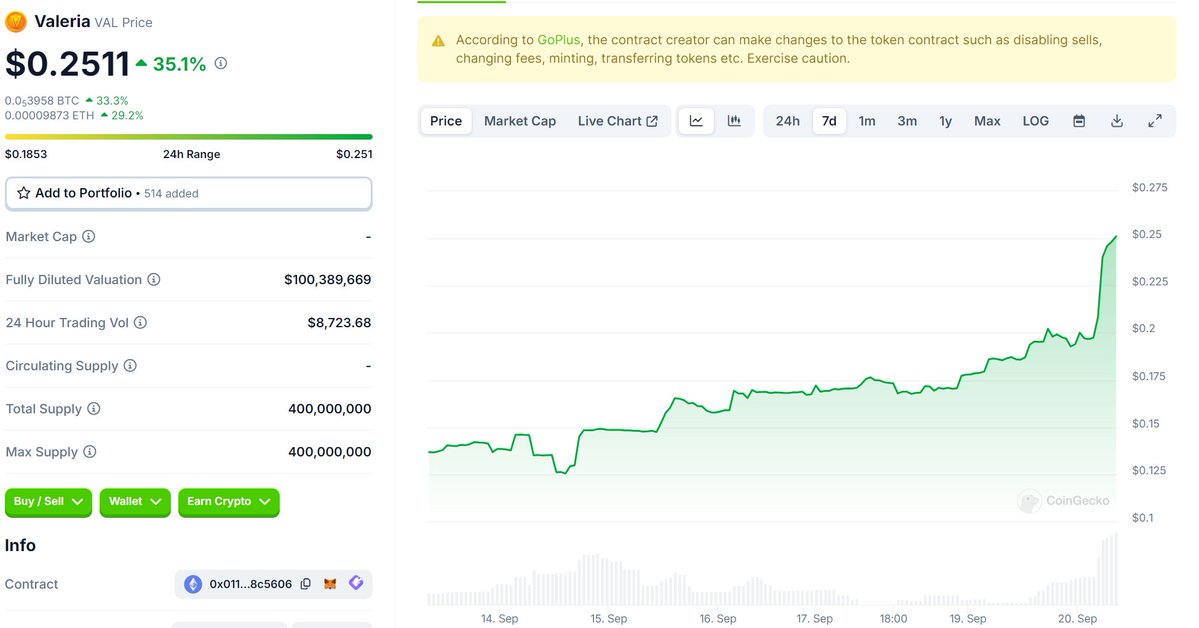The width and height of the screenshot is (1199, 628).
Task: Click the star icon in Add to Portfolio
Action: 24,193
